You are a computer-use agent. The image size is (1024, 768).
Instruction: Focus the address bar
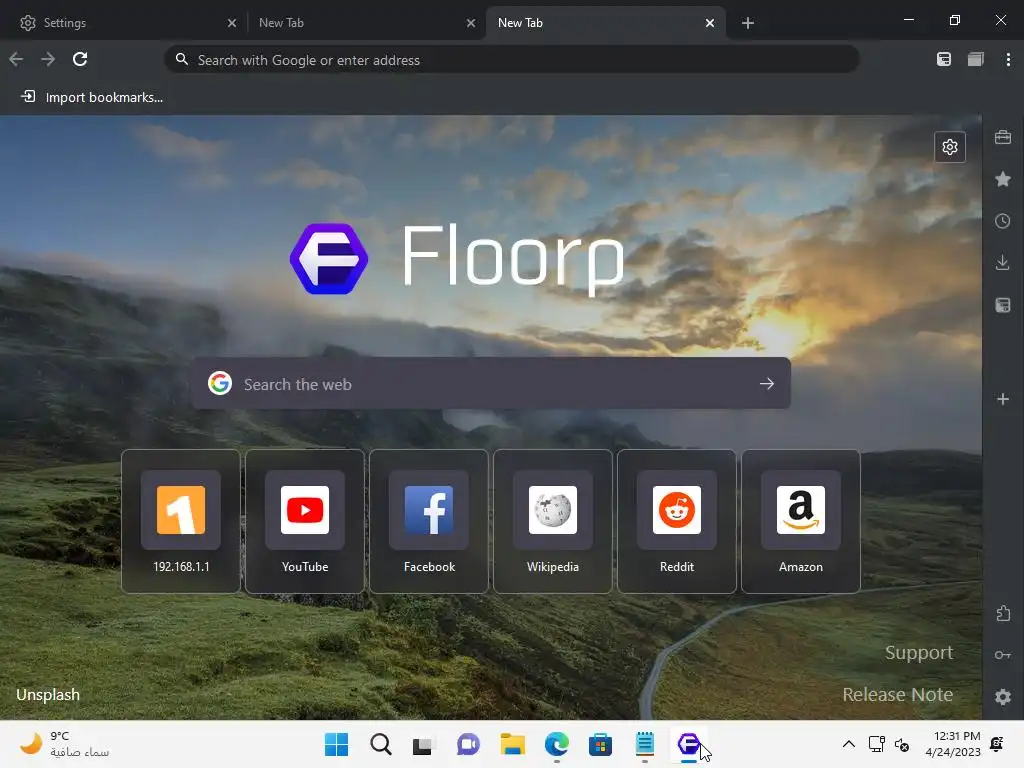[x=512, y=59]
